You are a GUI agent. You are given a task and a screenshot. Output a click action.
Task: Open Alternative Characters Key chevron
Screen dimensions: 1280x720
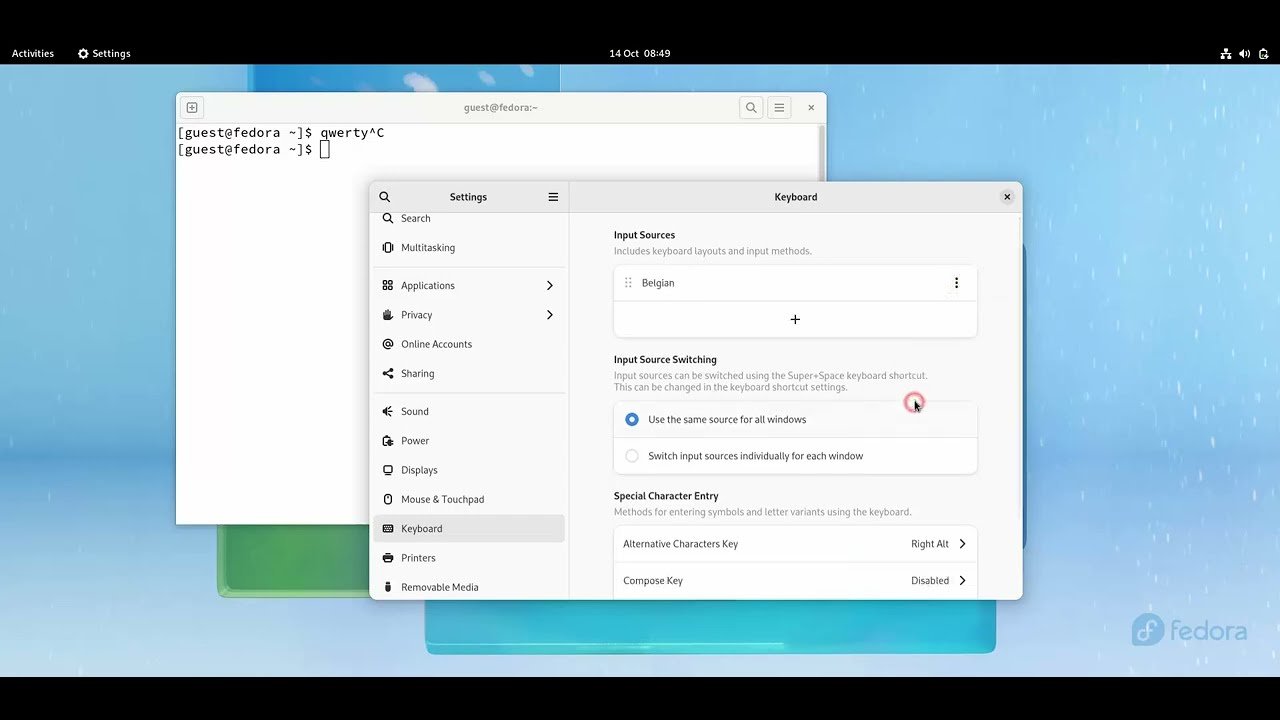coord(962,544)
